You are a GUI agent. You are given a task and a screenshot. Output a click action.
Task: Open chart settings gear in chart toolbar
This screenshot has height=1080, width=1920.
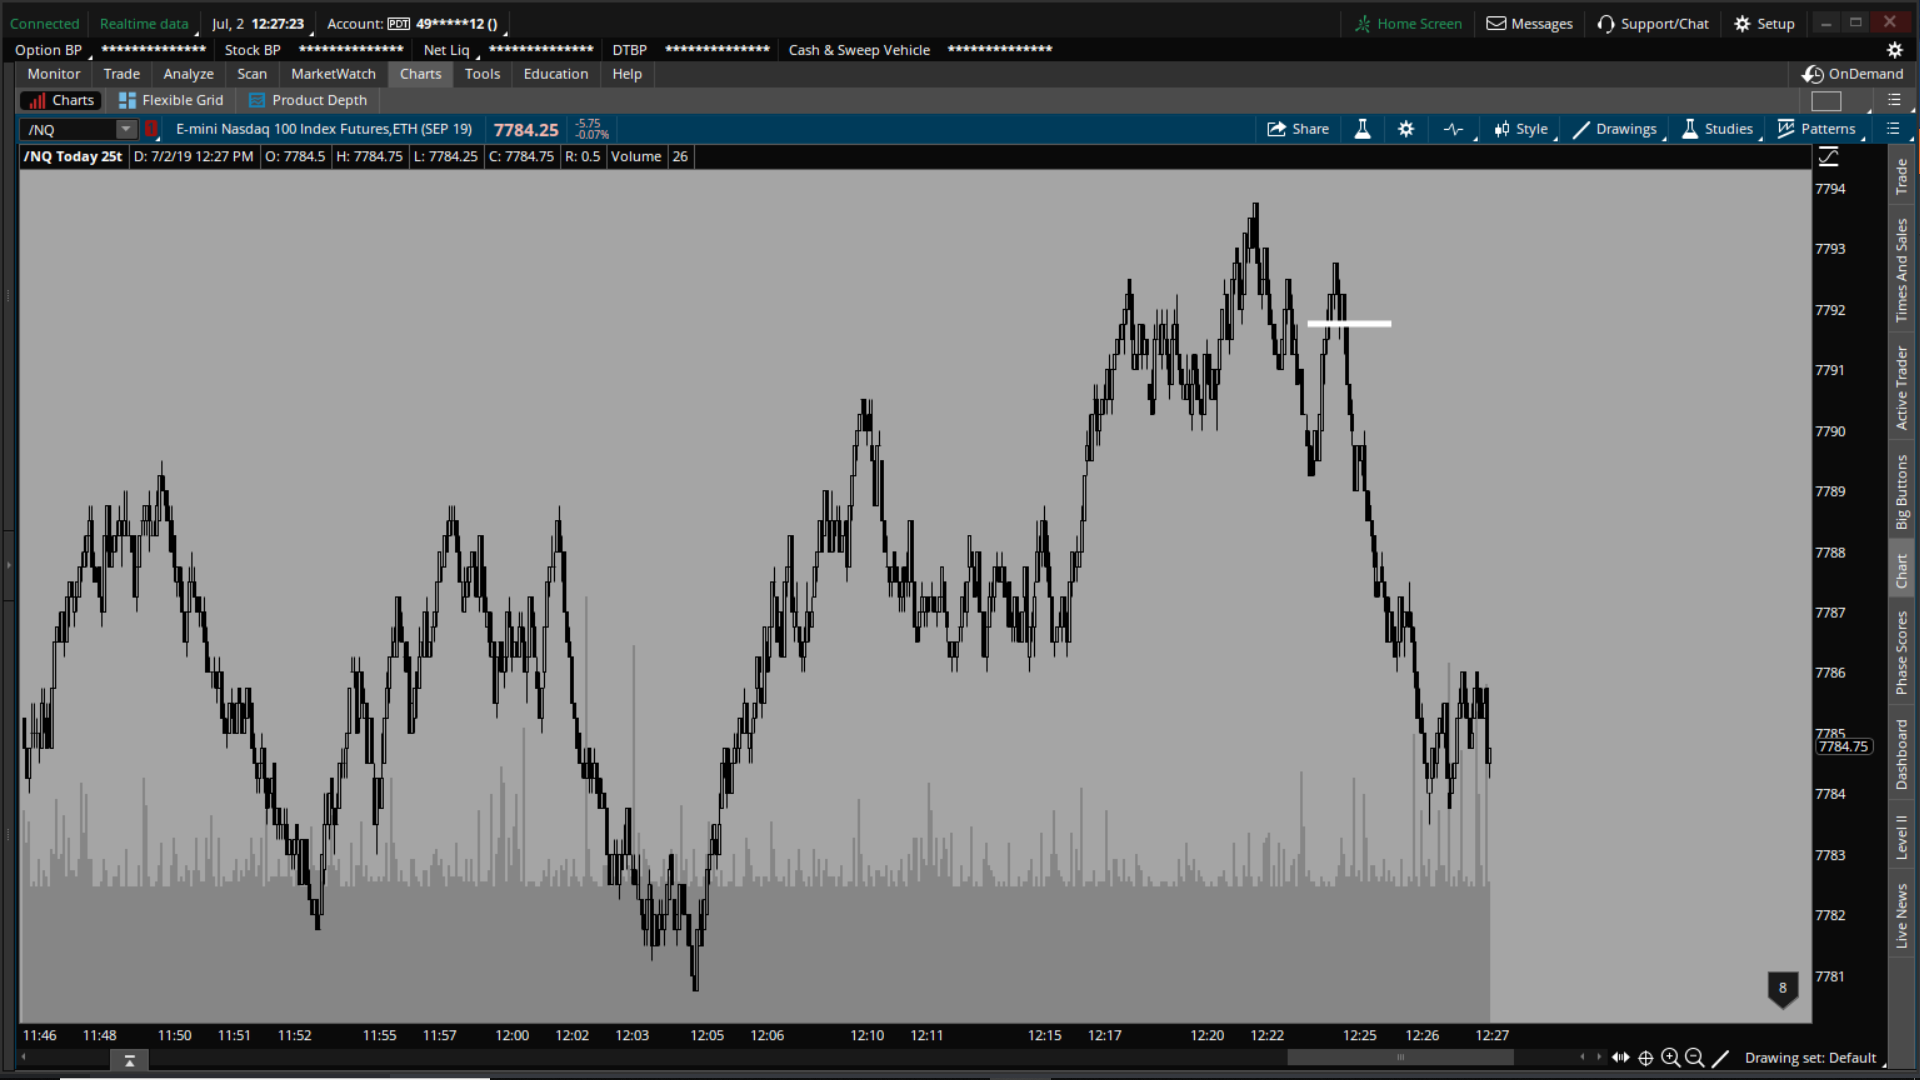(x=1406, y=129)
